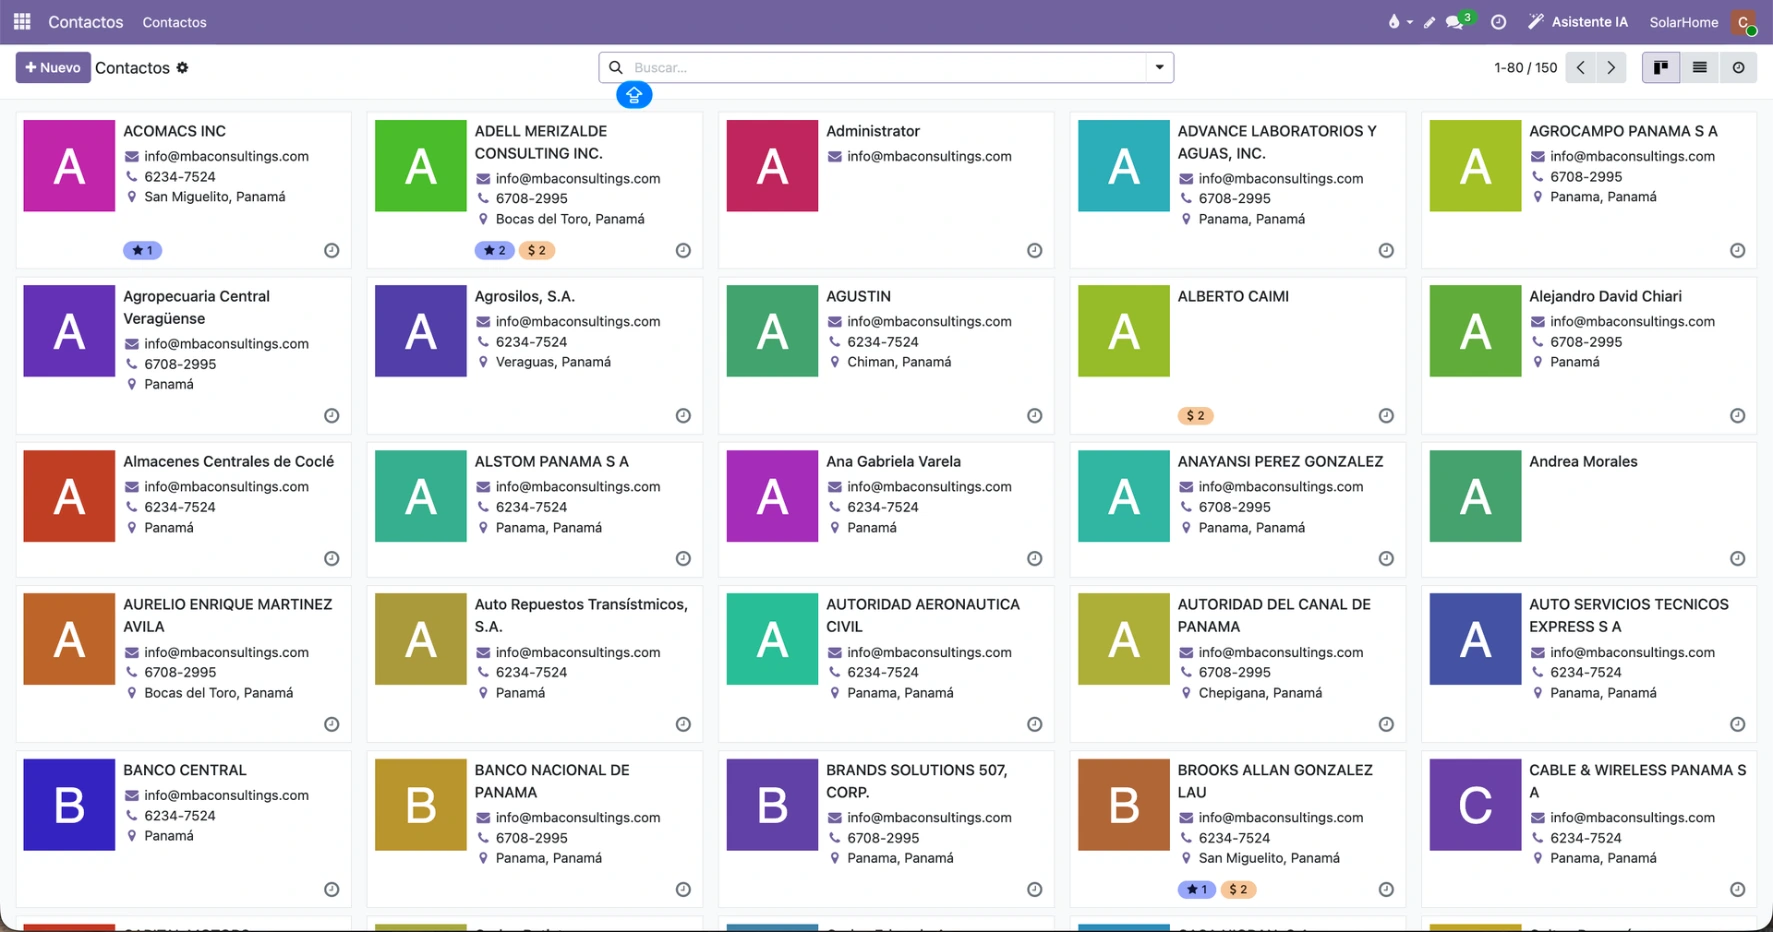The height and width of the screenshot is (932, 1773).
Task: Switch to list view
Action: pyautogui.click(x=1699, y=67)
